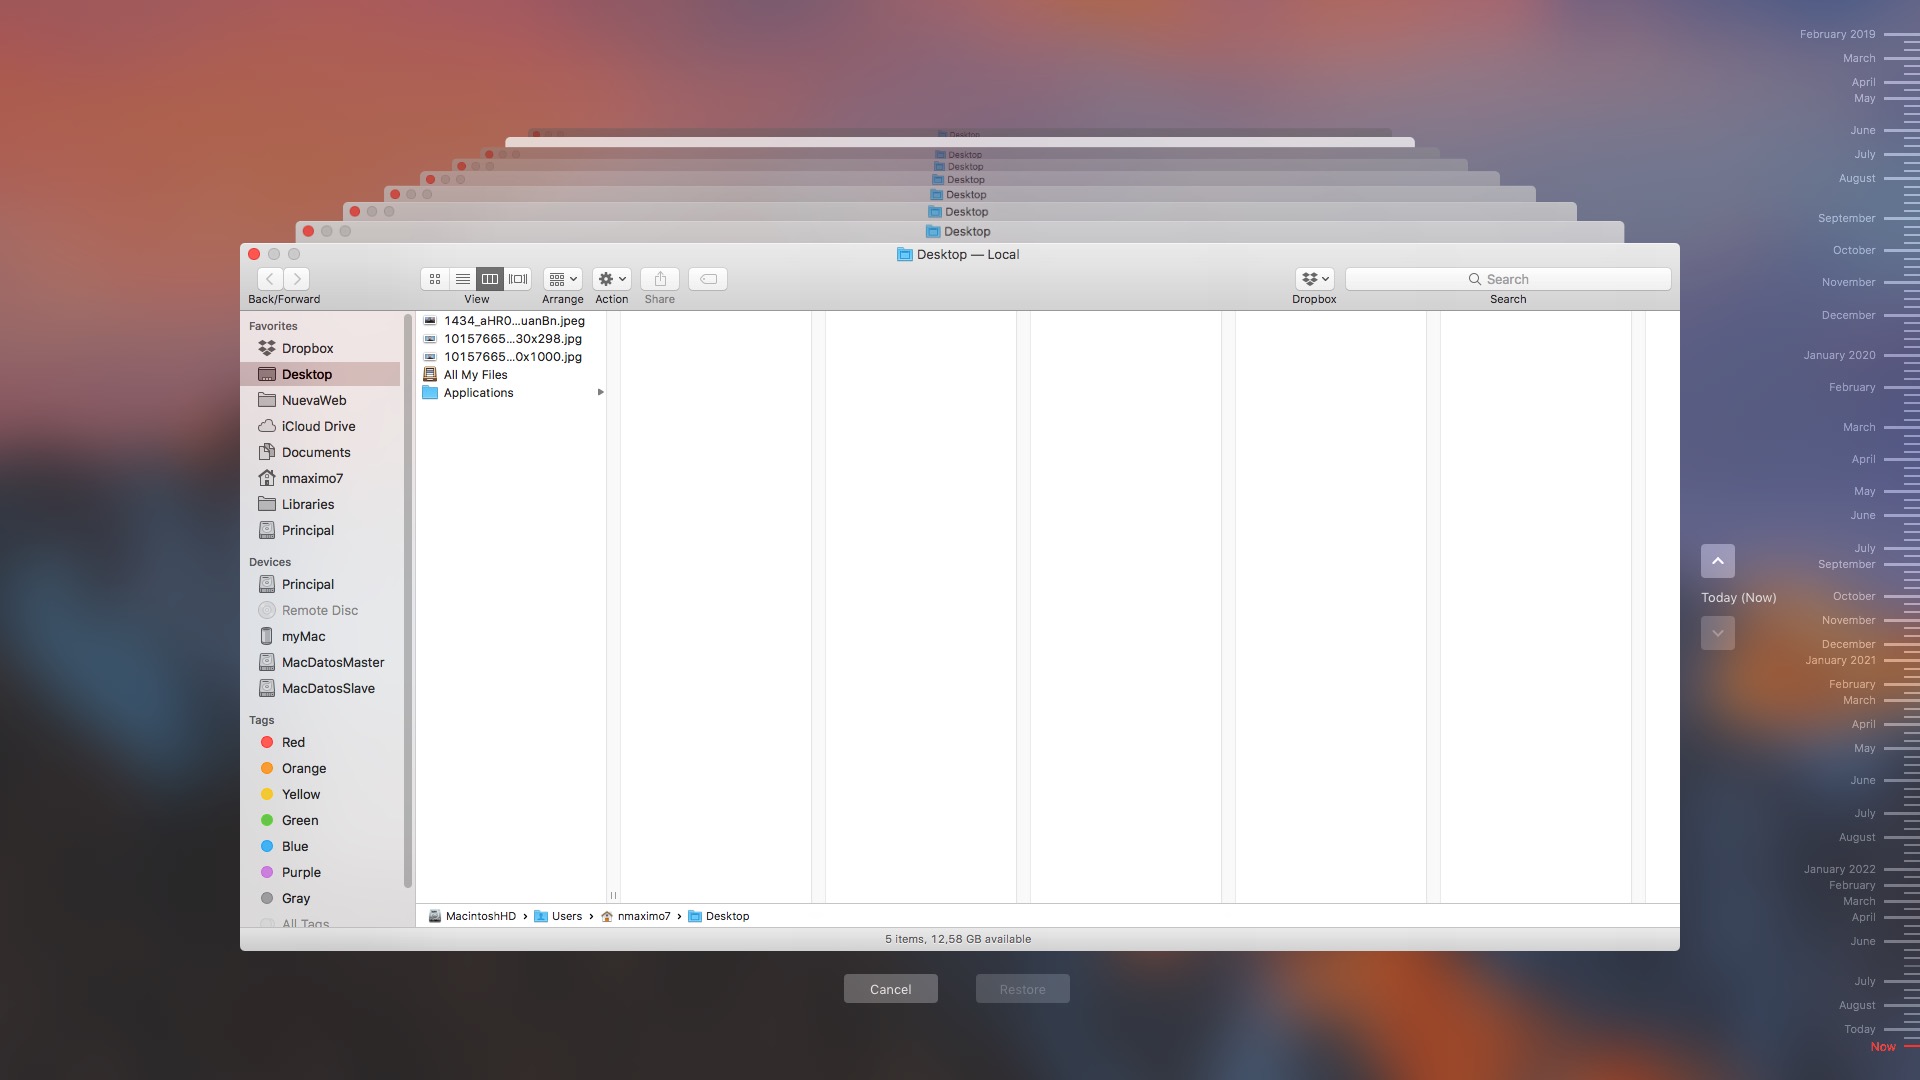This screenshot has width=1920, height=1080.
Task: Open Dropbox in the sidebar
Action: click(x=307, y=348)
